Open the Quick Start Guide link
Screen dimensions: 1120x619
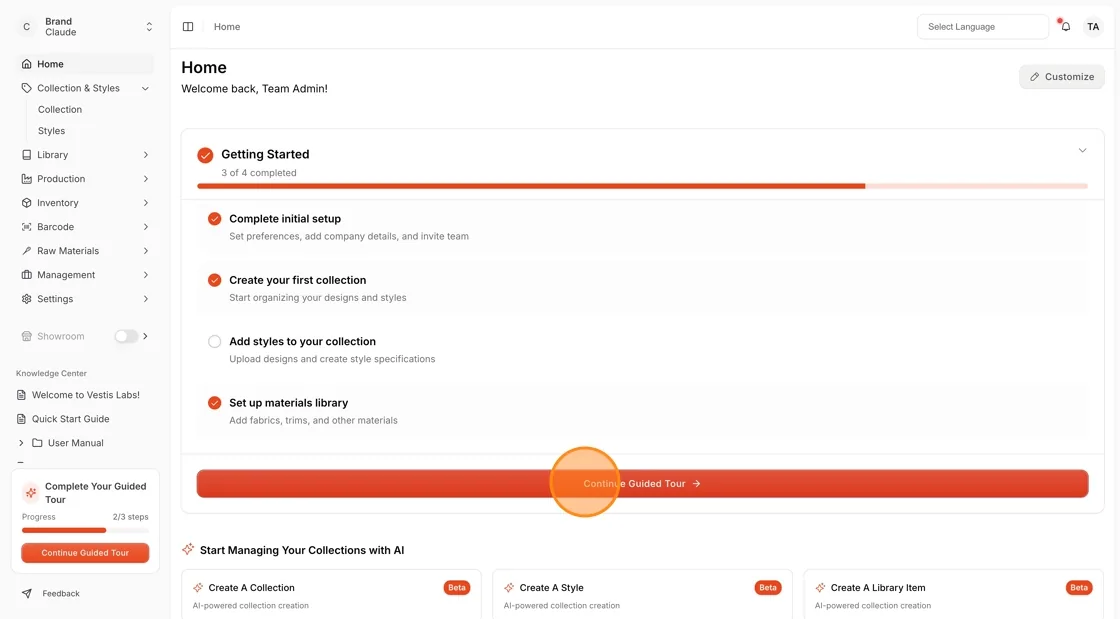[x=70, y=419]
